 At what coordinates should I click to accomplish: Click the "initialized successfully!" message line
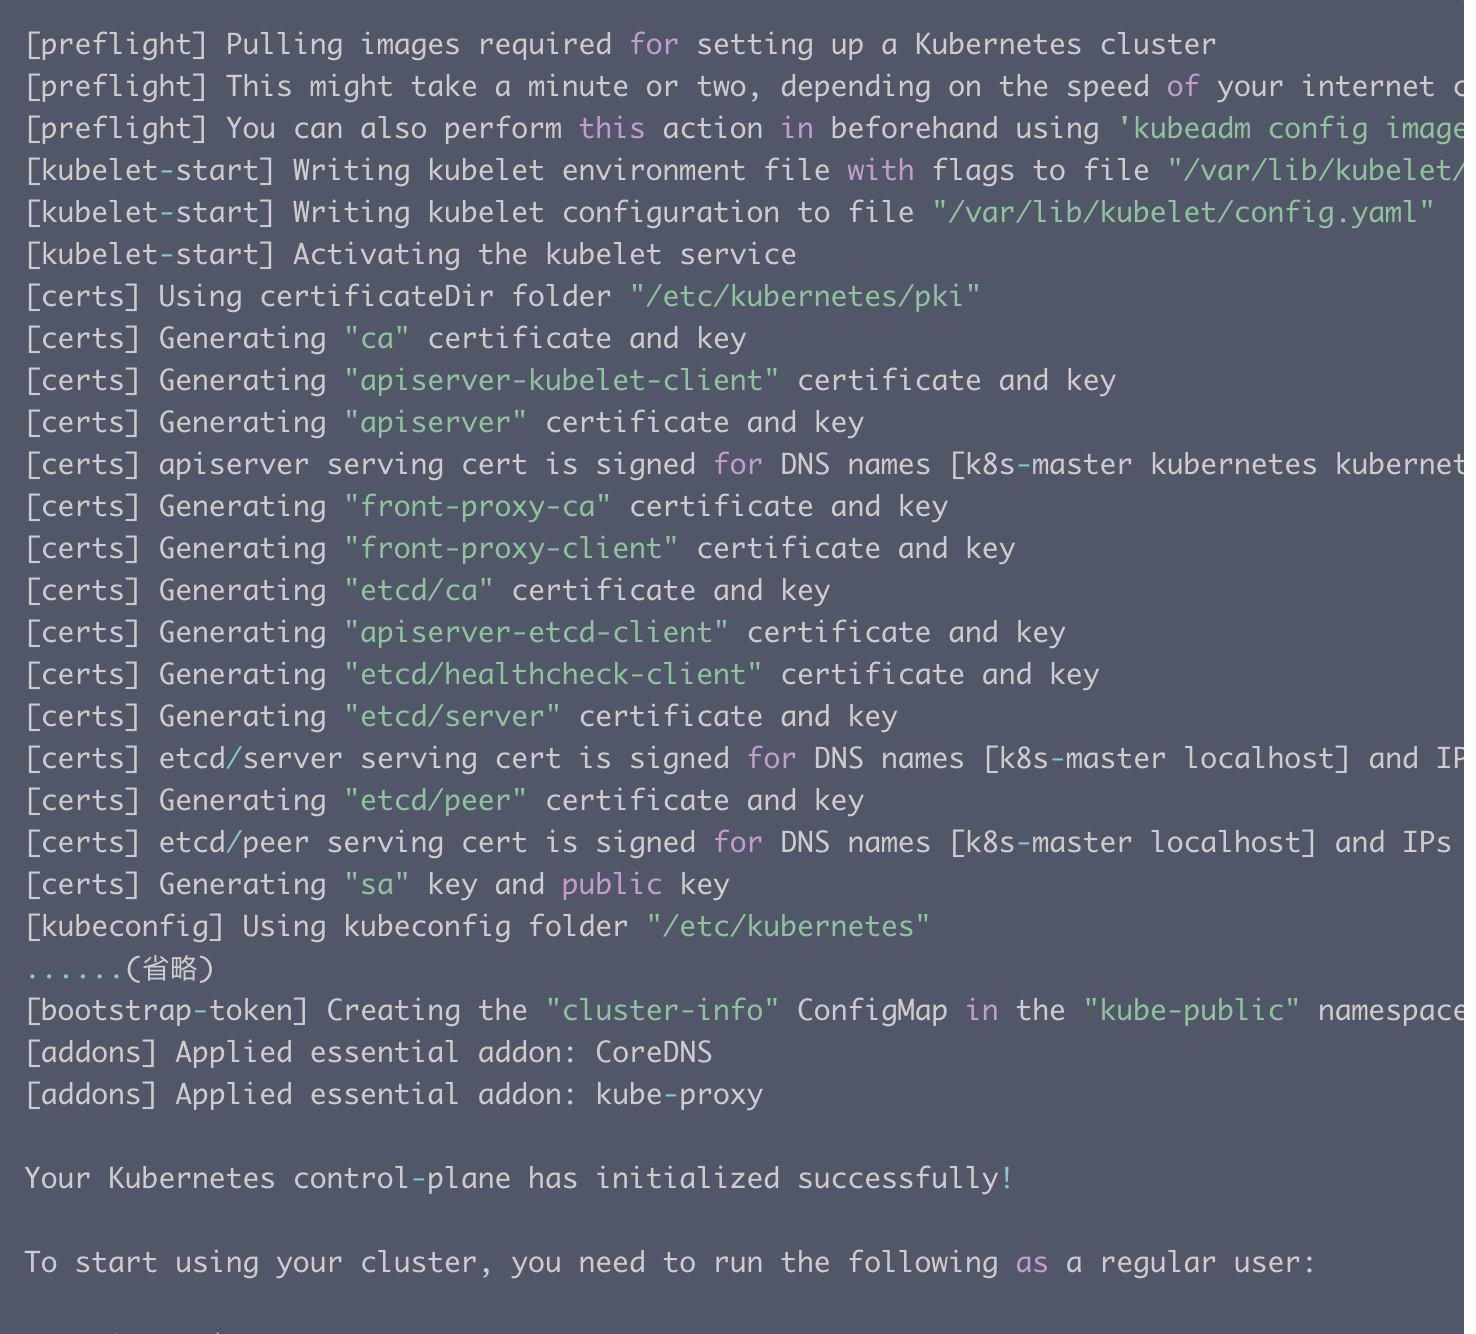519,1179
